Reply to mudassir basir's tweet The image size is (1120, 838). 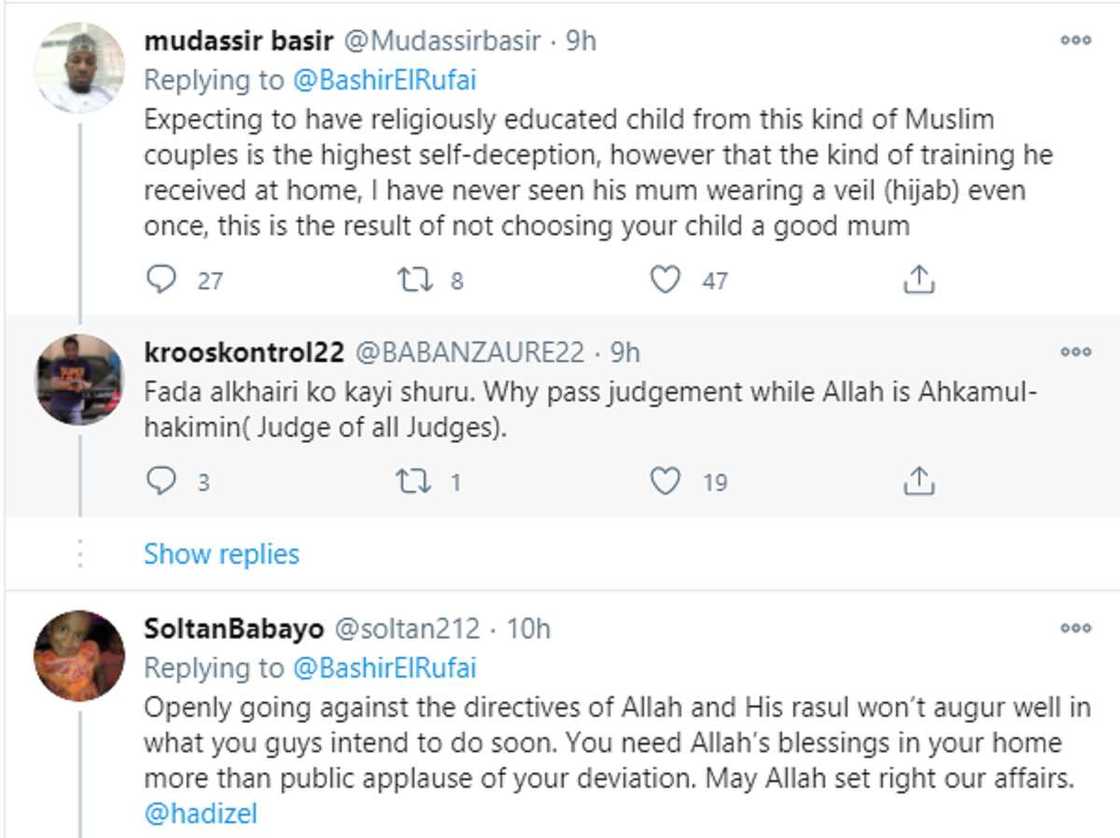(161, 281)
